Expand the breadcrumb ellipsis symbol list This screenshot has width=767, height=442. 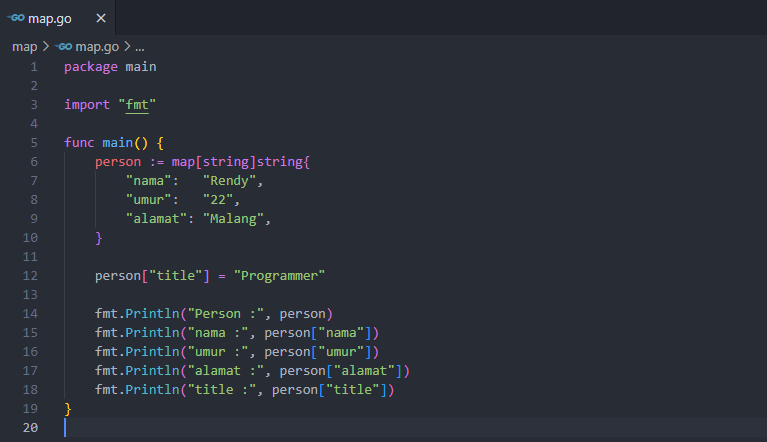tap(140, 47)
